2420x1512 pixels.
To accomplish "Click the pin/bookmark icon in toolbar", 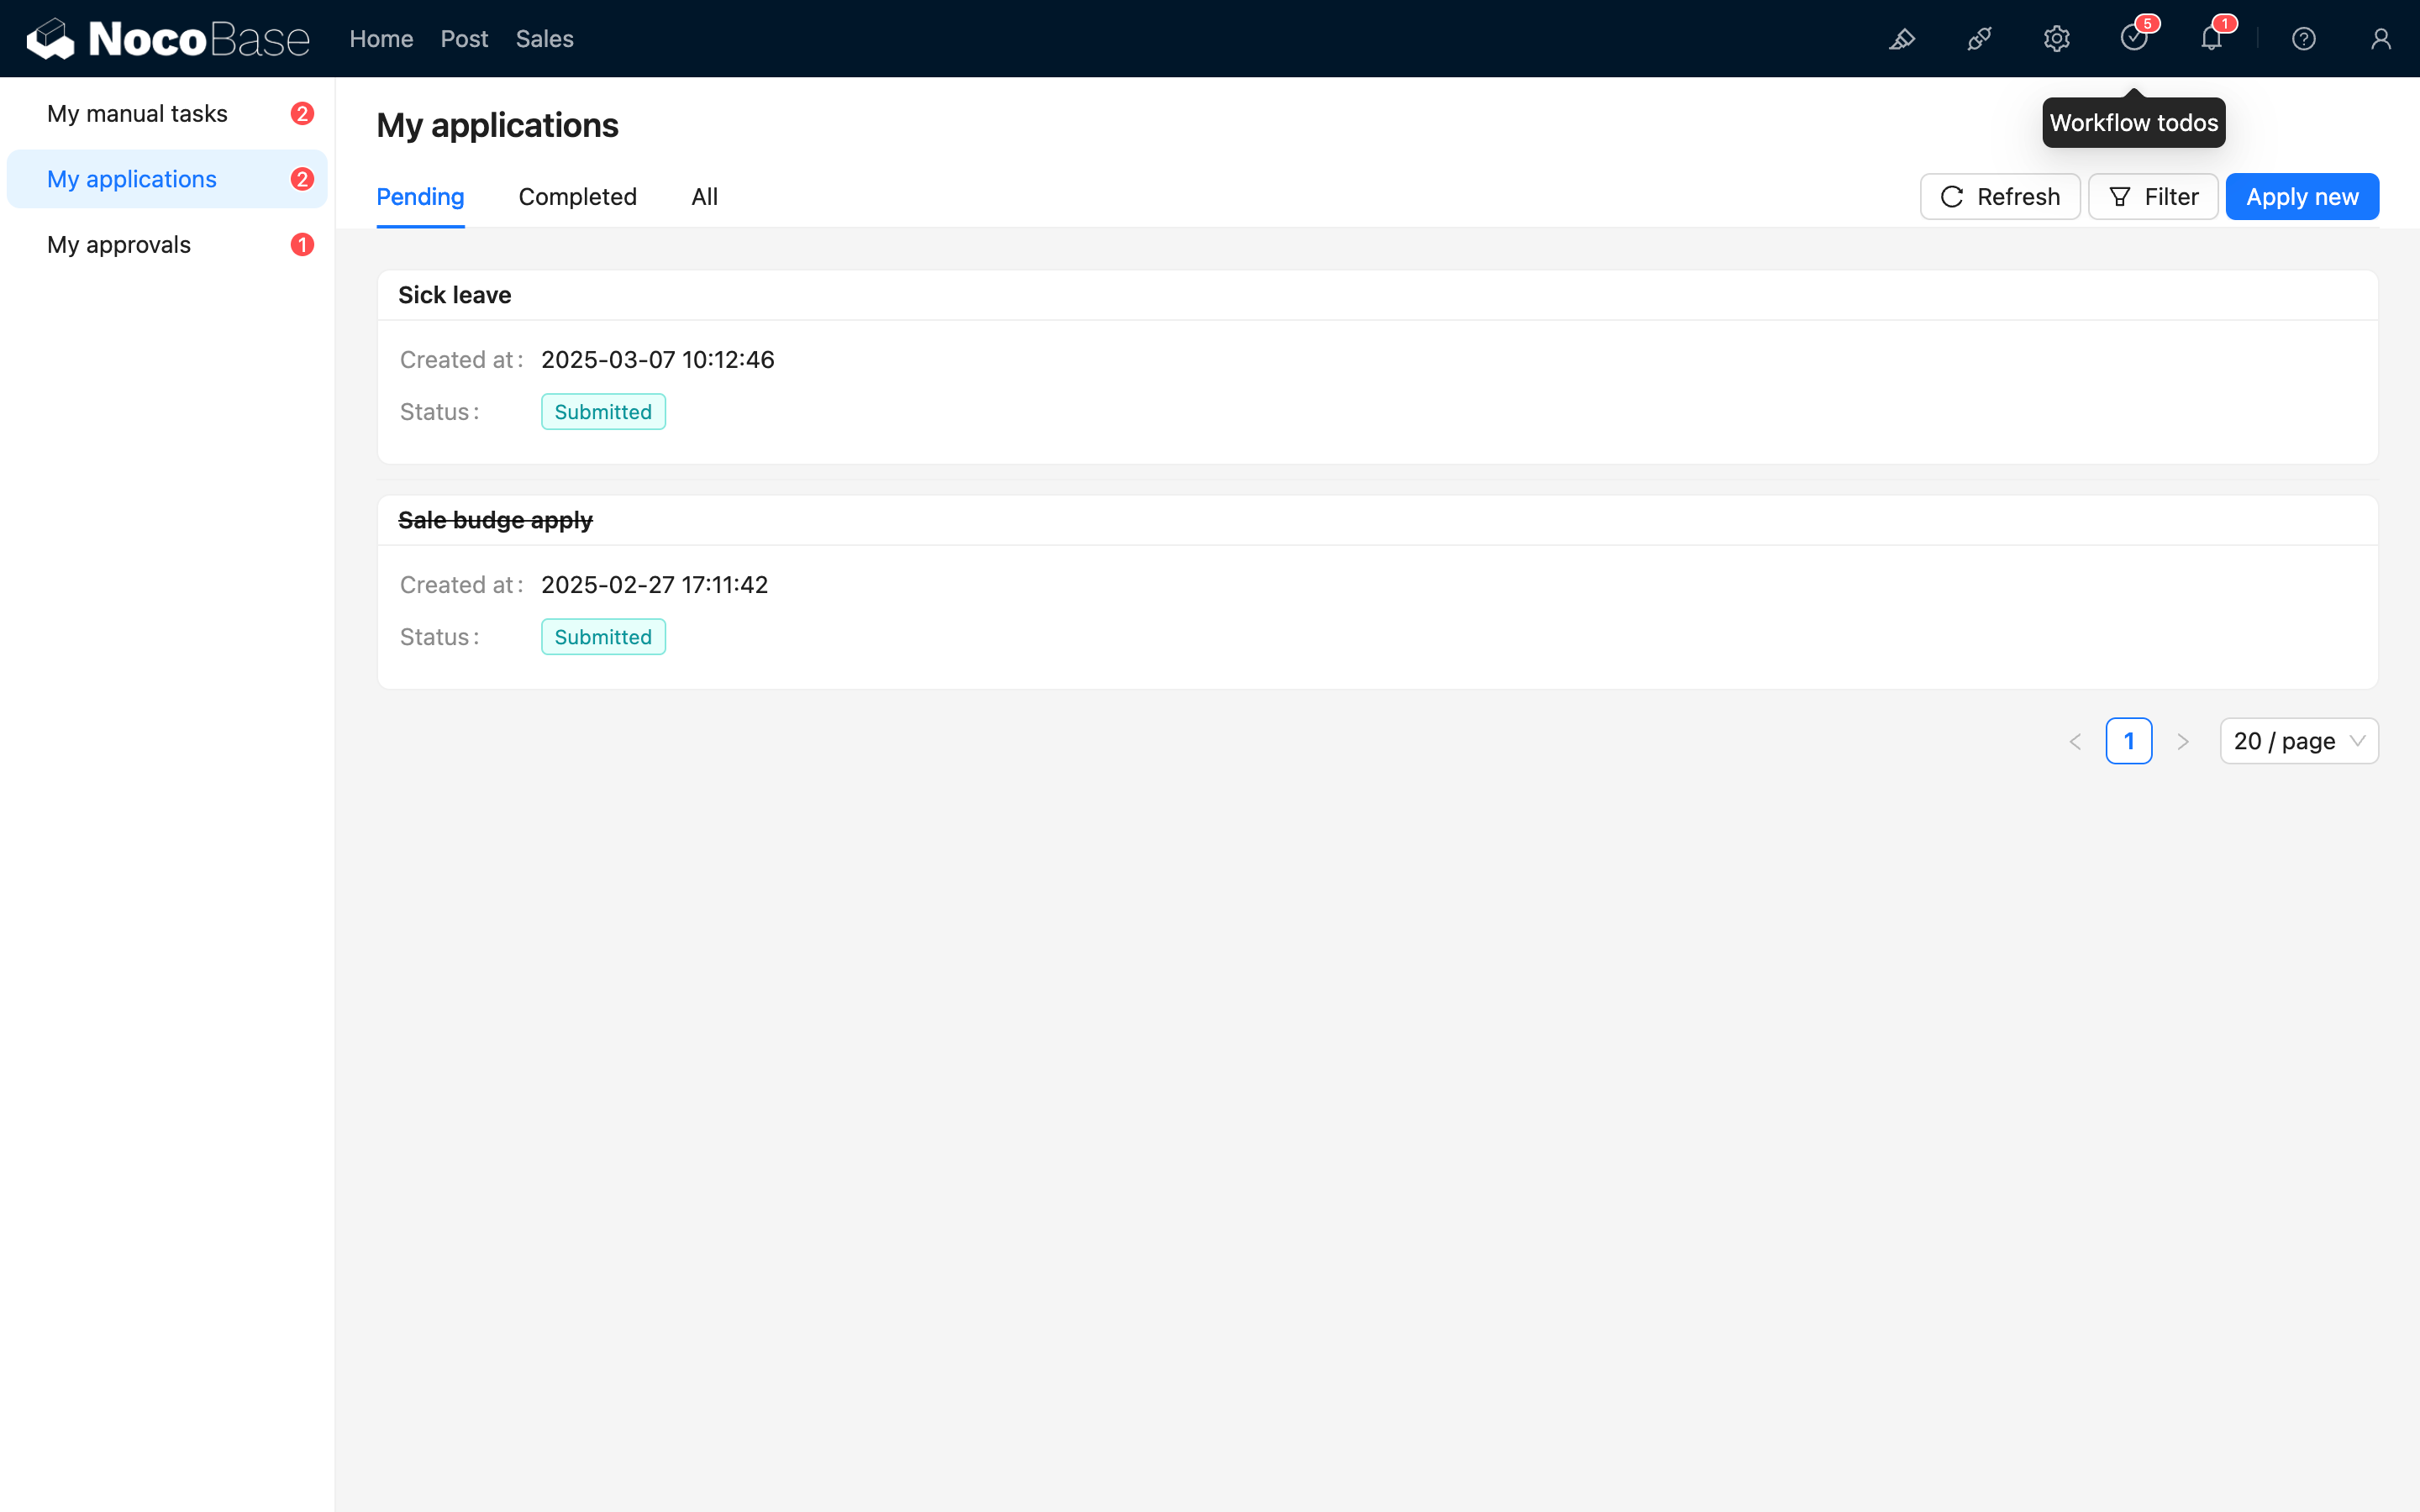I will click(1904, 39).
